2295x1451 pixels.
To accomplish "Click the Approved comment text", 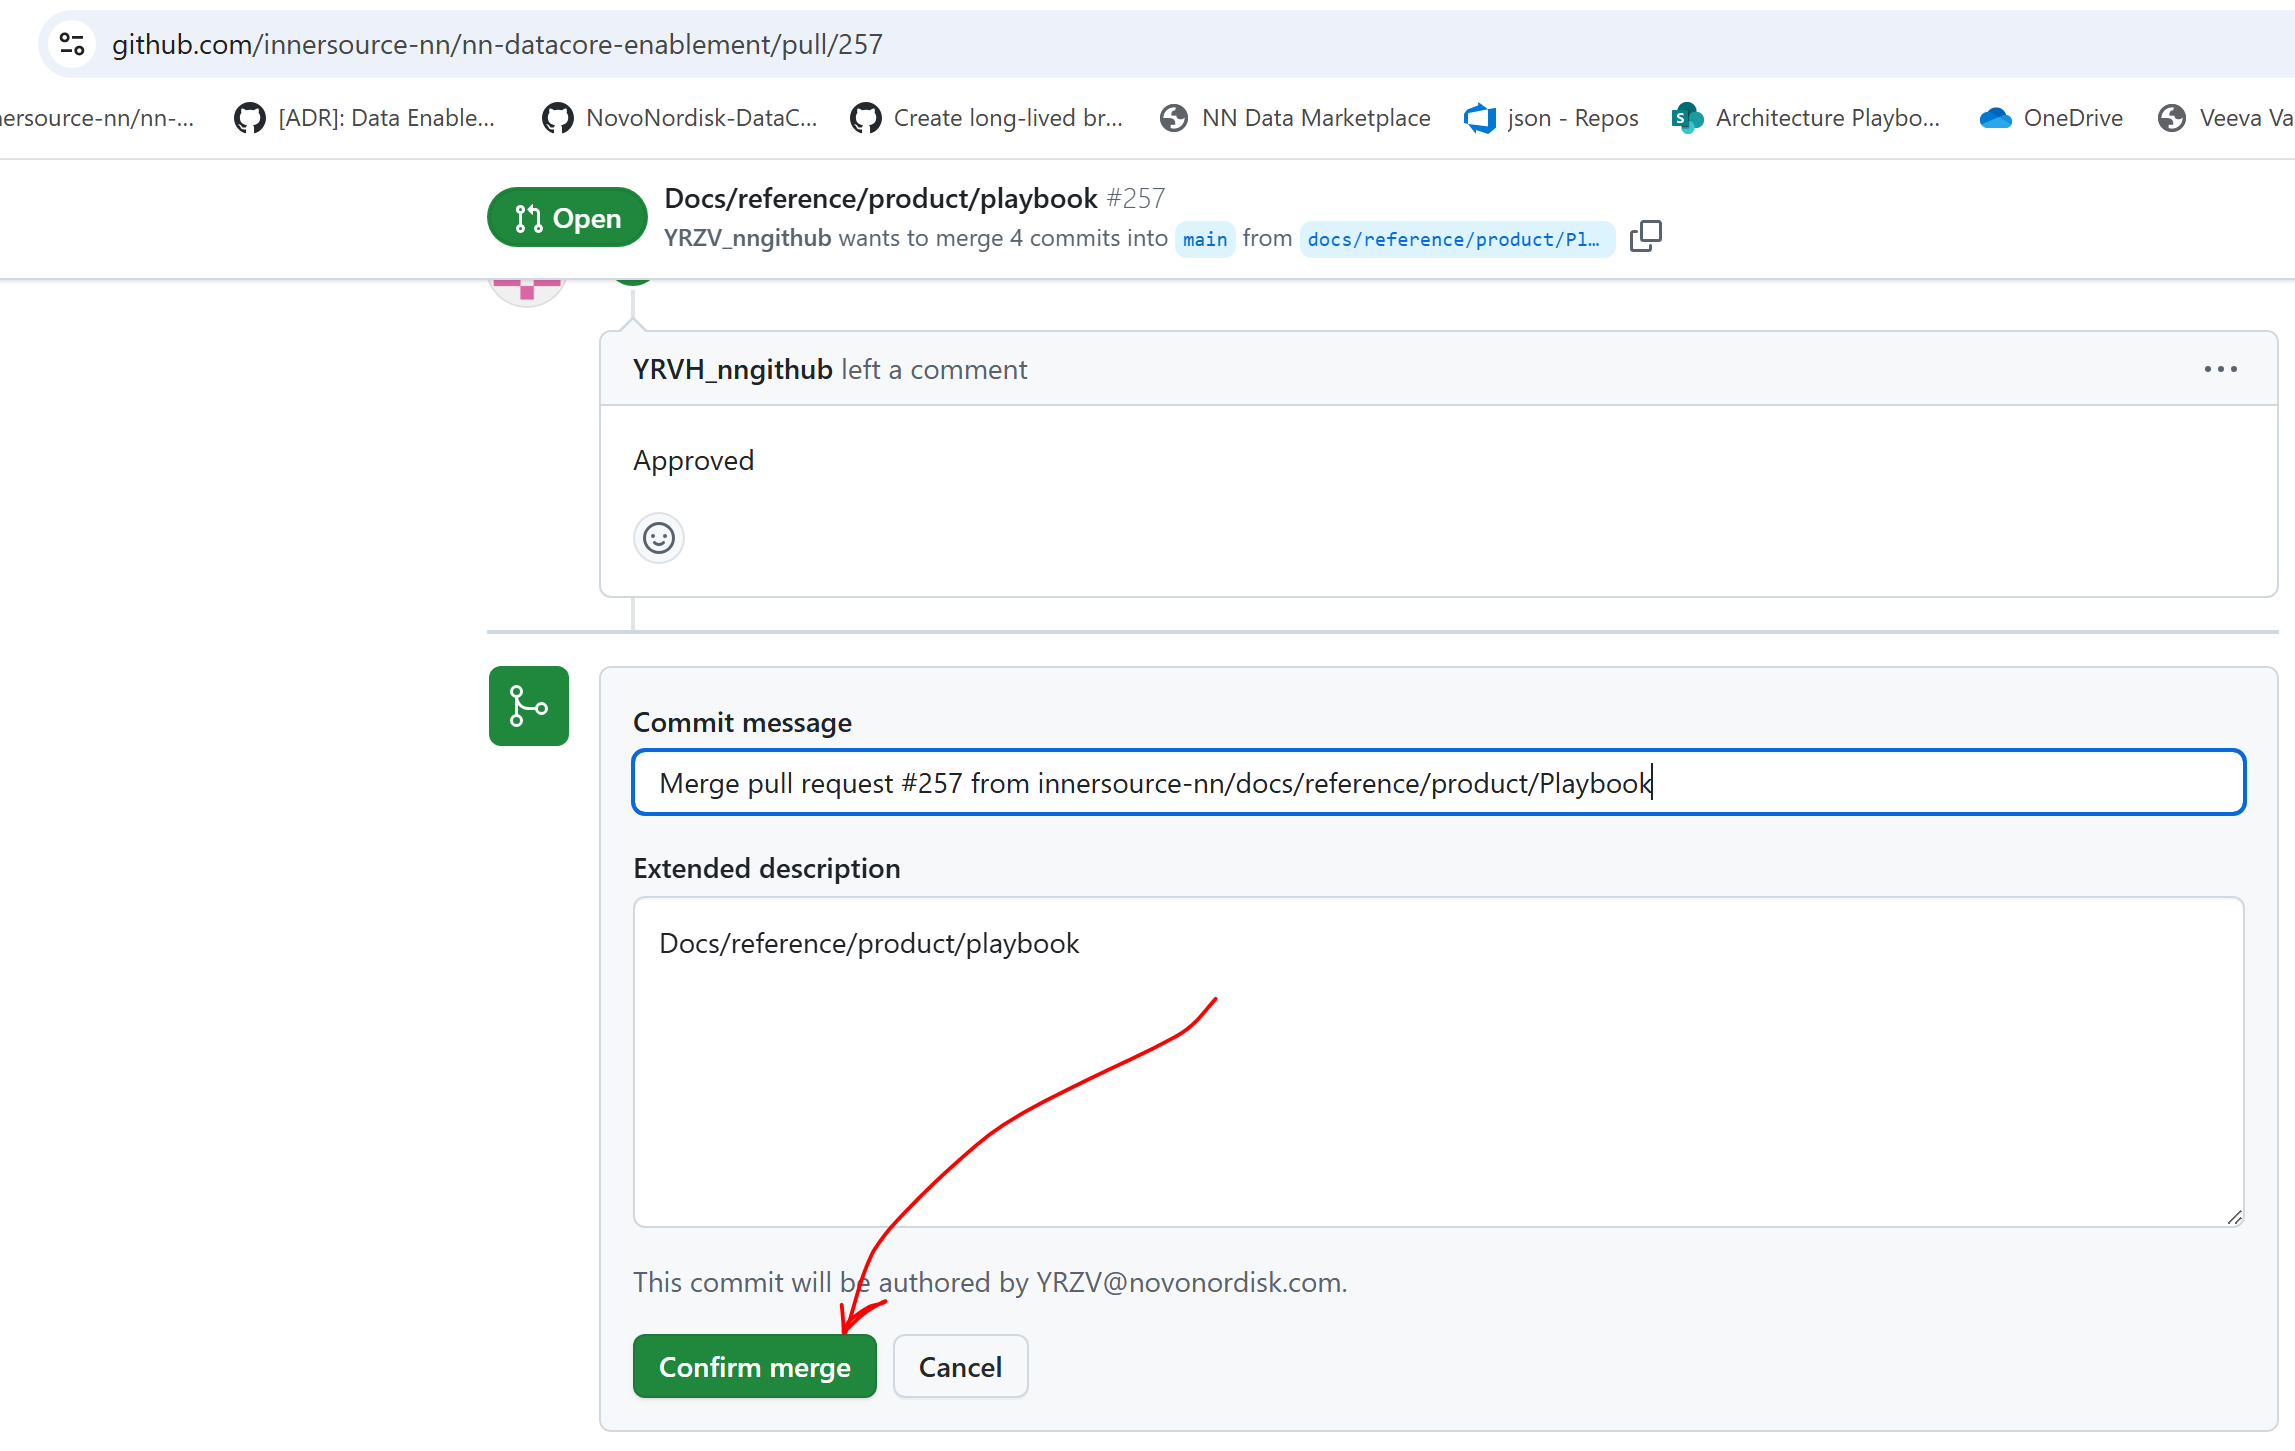I will [694, 460].
